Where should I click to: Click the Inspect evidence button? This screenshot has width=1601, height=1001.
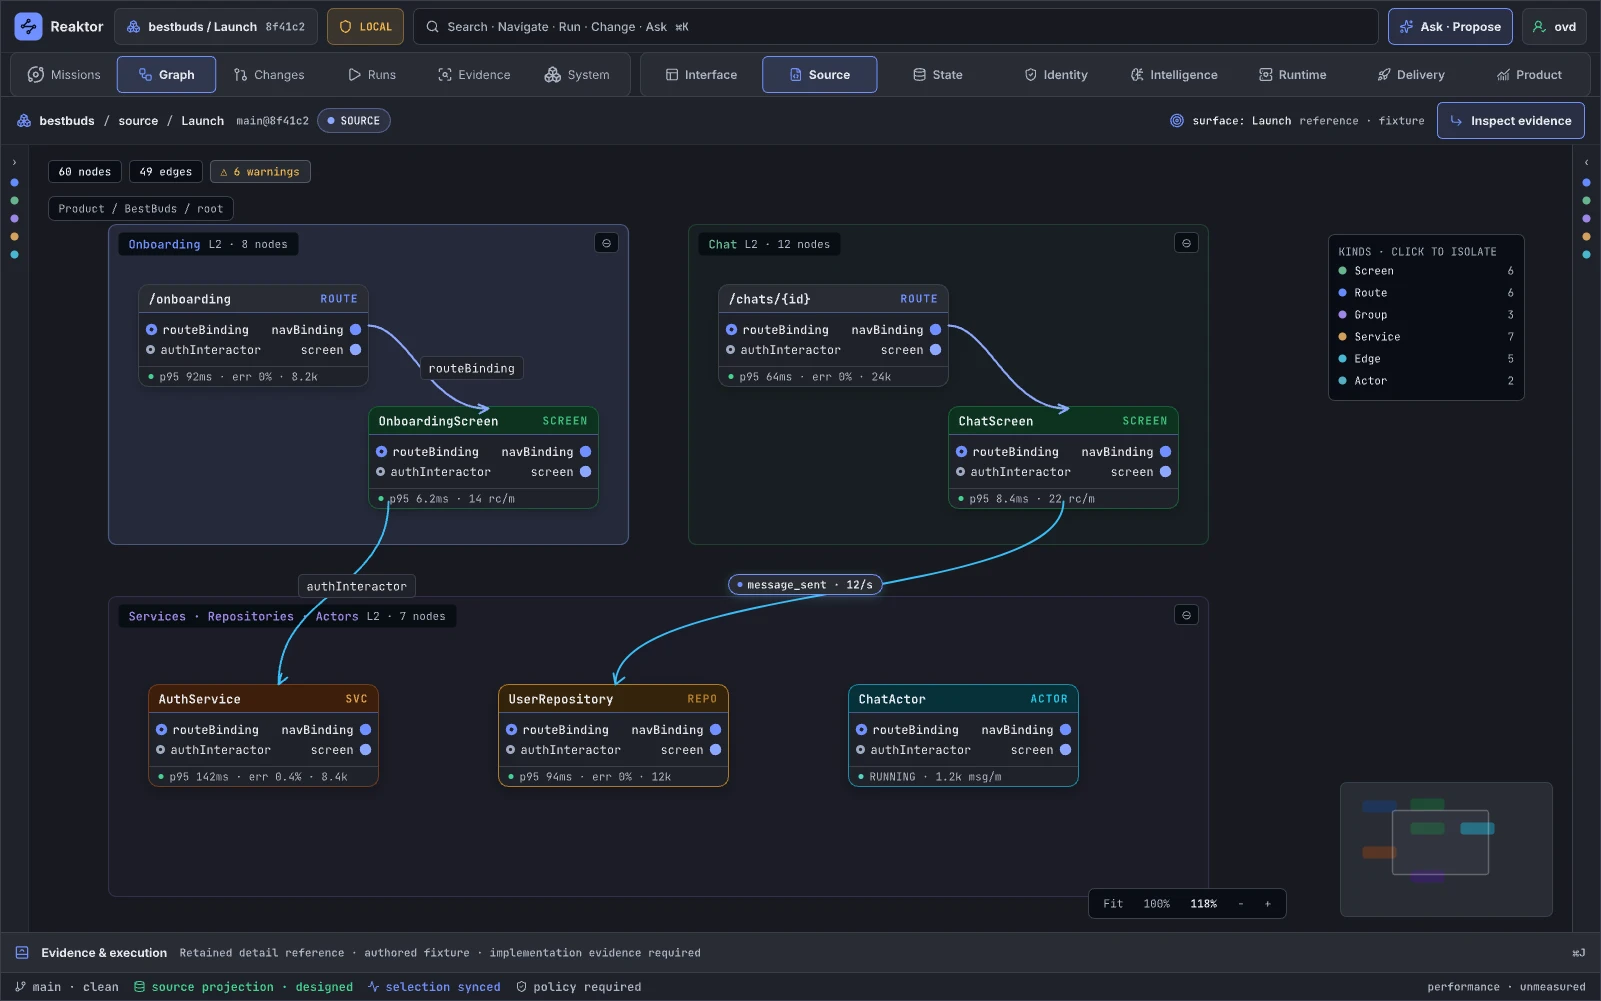[x=1510, y=121]
